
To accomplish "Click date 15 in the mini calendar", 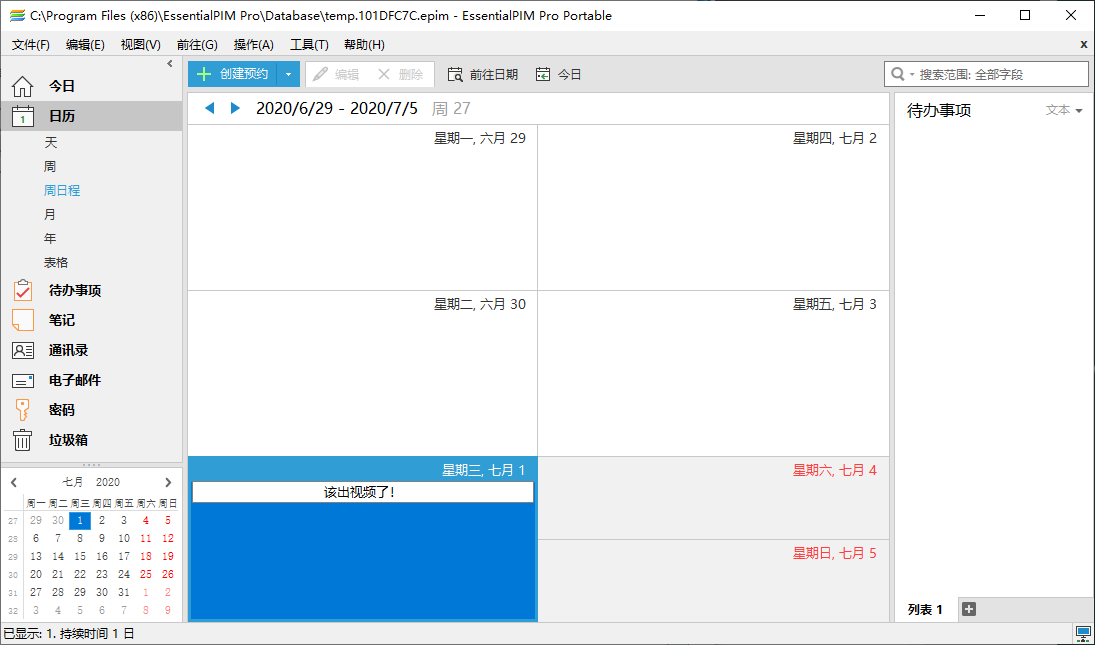I will point(79,556).
